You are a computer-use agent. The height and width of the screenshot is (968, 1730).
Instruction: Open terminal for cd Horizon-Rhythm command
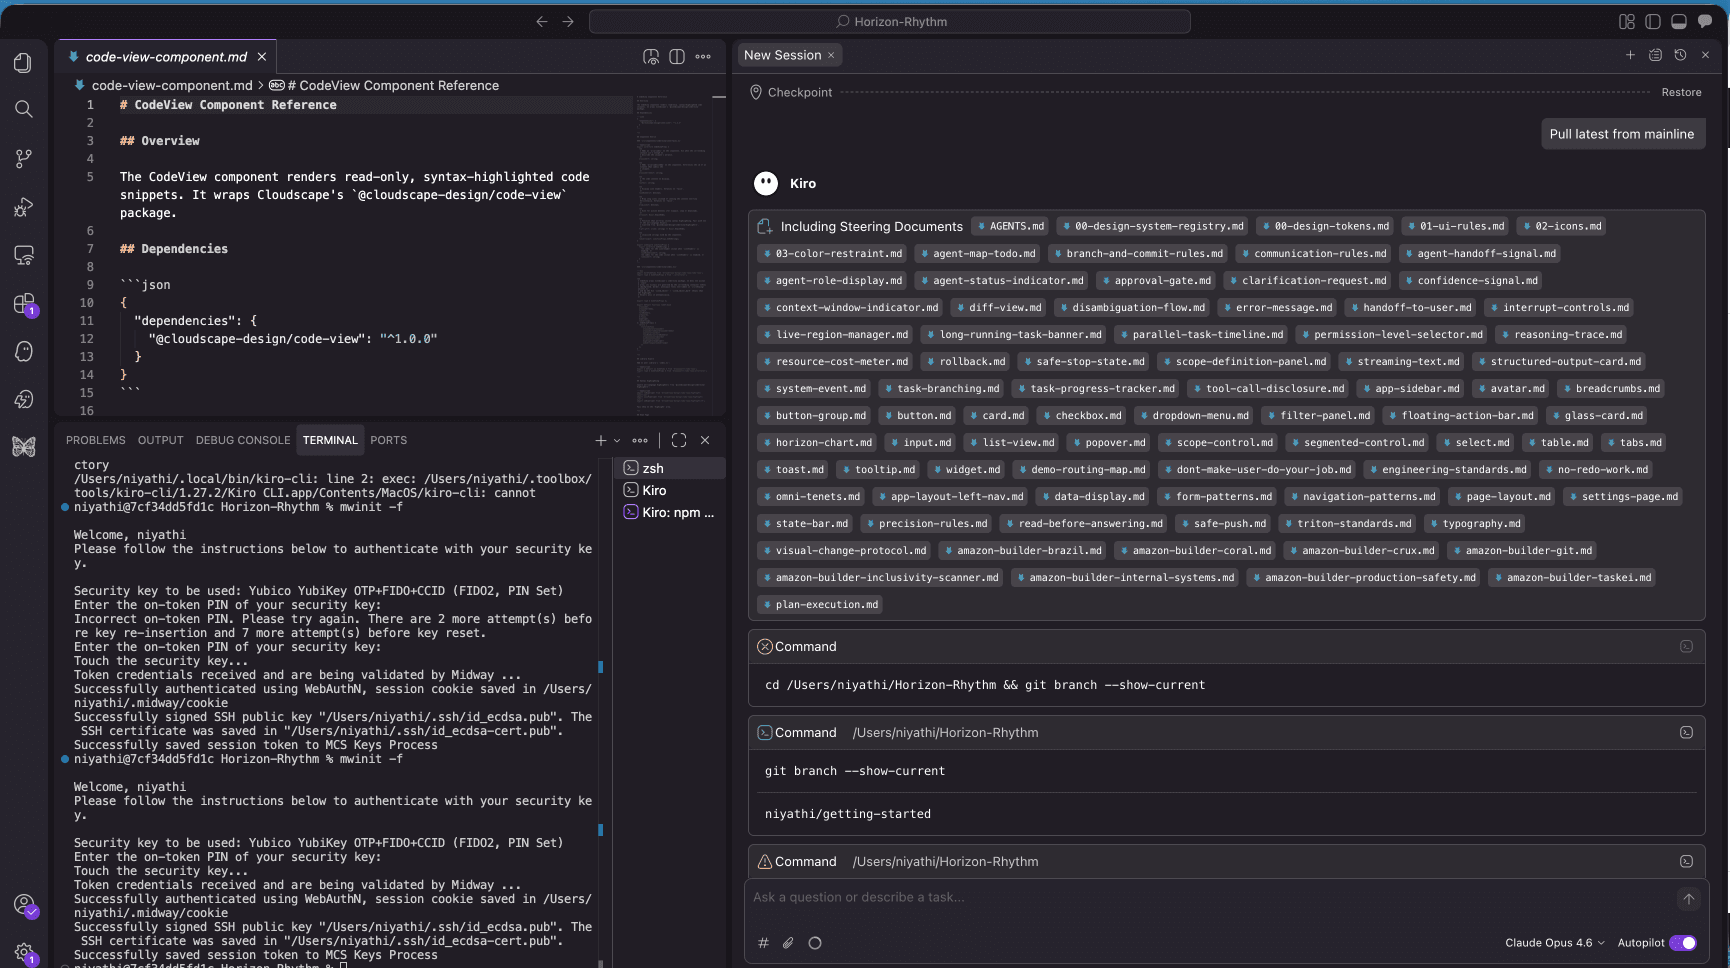(1686, 647)
